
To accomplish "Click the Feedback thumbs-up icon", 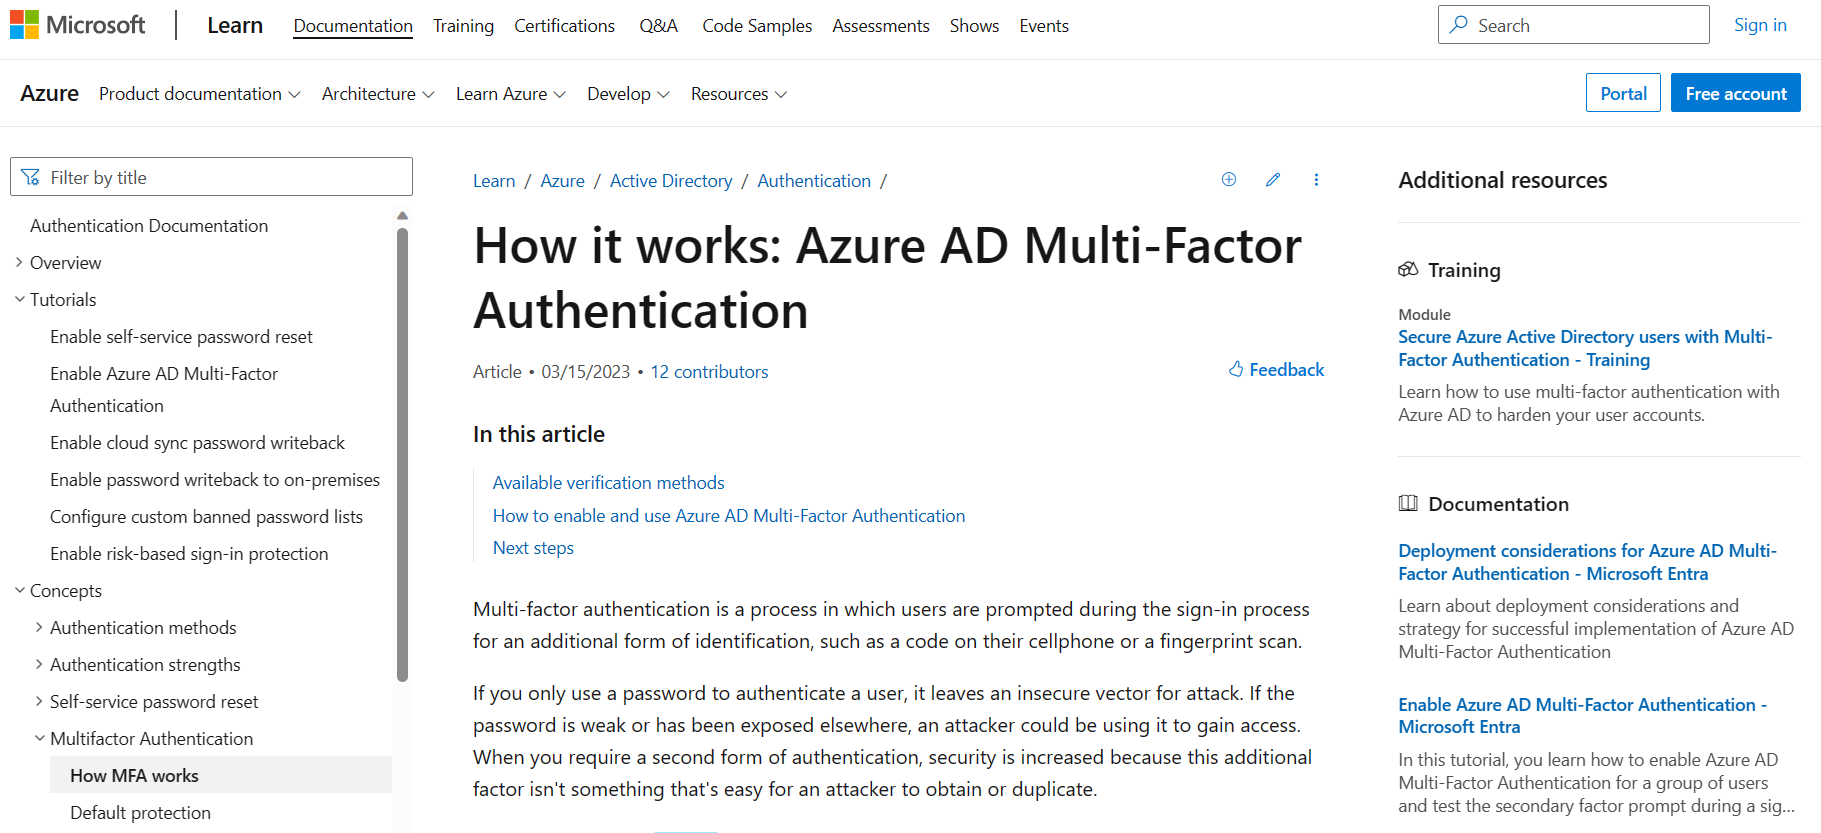I will pos(1236,369).
